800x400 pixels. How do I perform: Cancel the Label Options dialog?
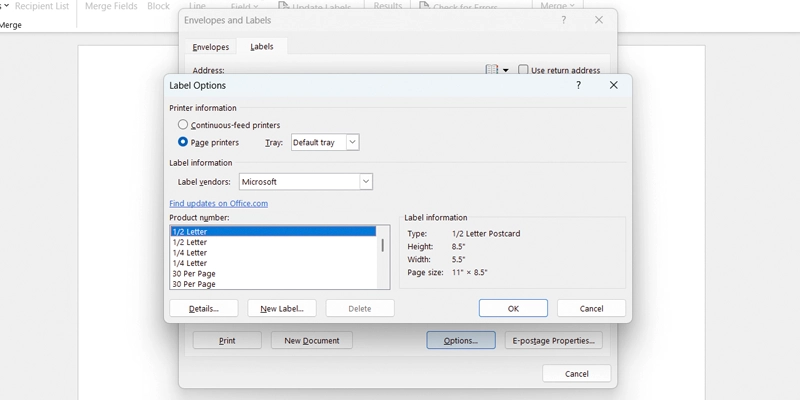pos(591,309)
